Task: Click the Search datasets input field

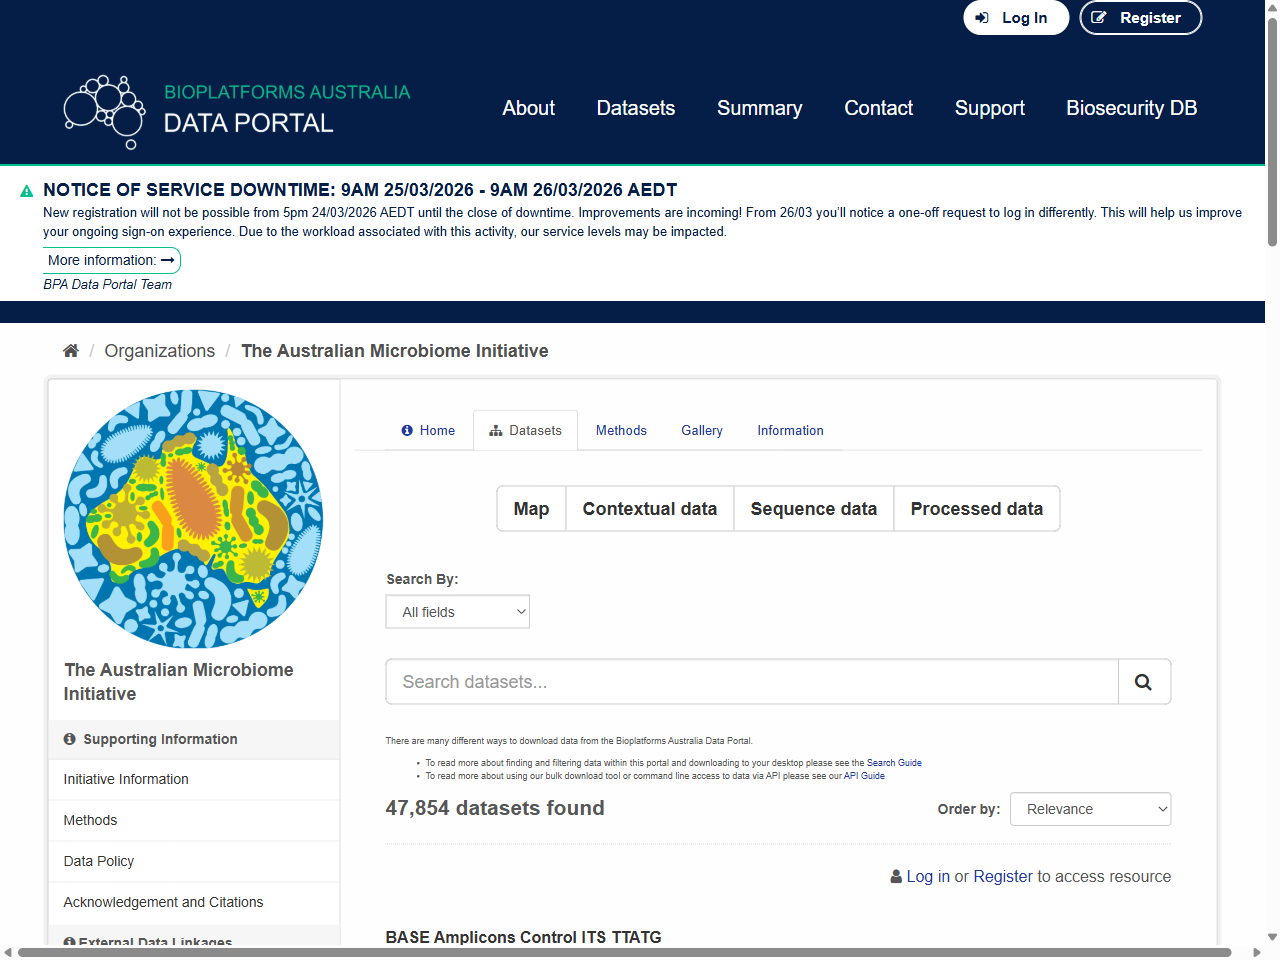Action: (x=751, y=682)
